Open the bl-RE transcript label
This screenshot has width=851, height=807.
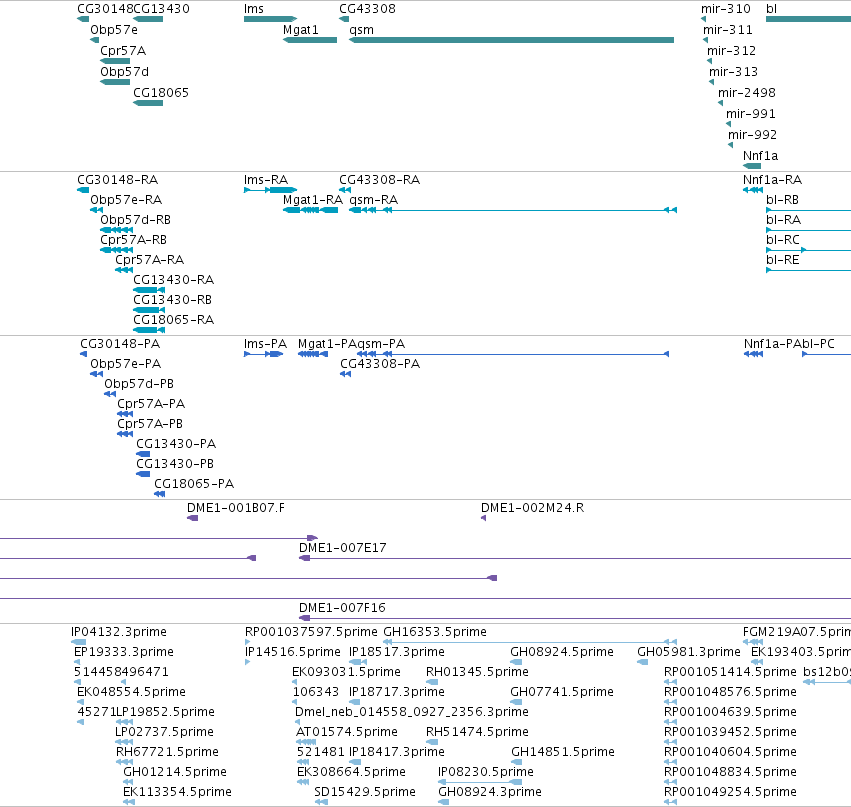point(783,260)
